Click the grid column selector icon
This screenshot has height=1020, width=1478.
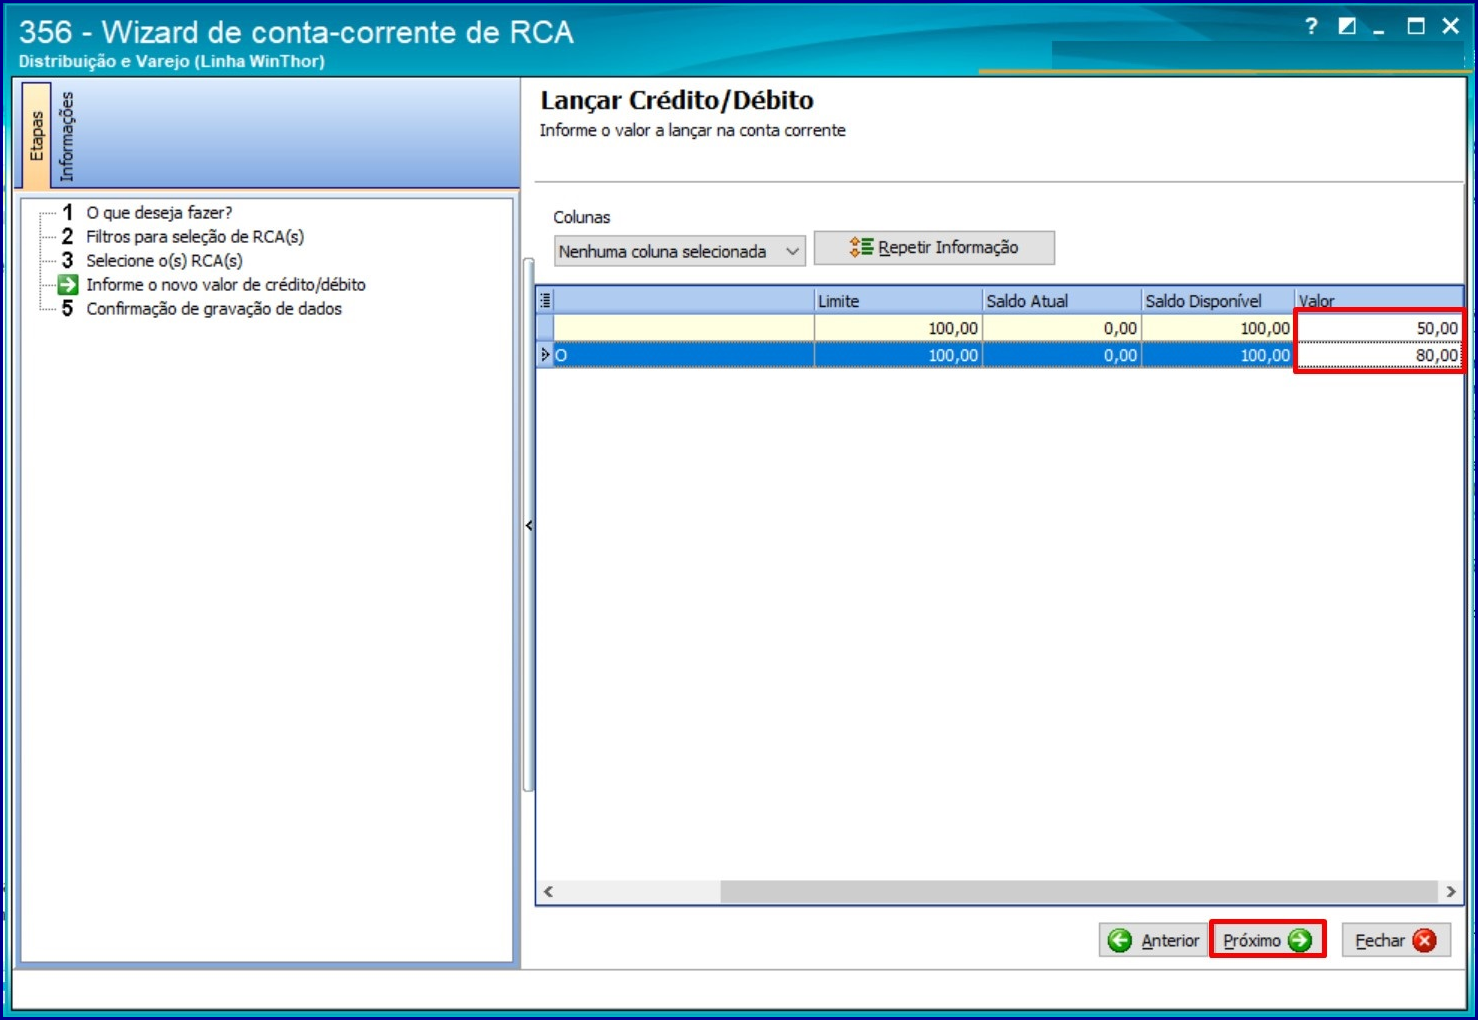tap(545, 300)
